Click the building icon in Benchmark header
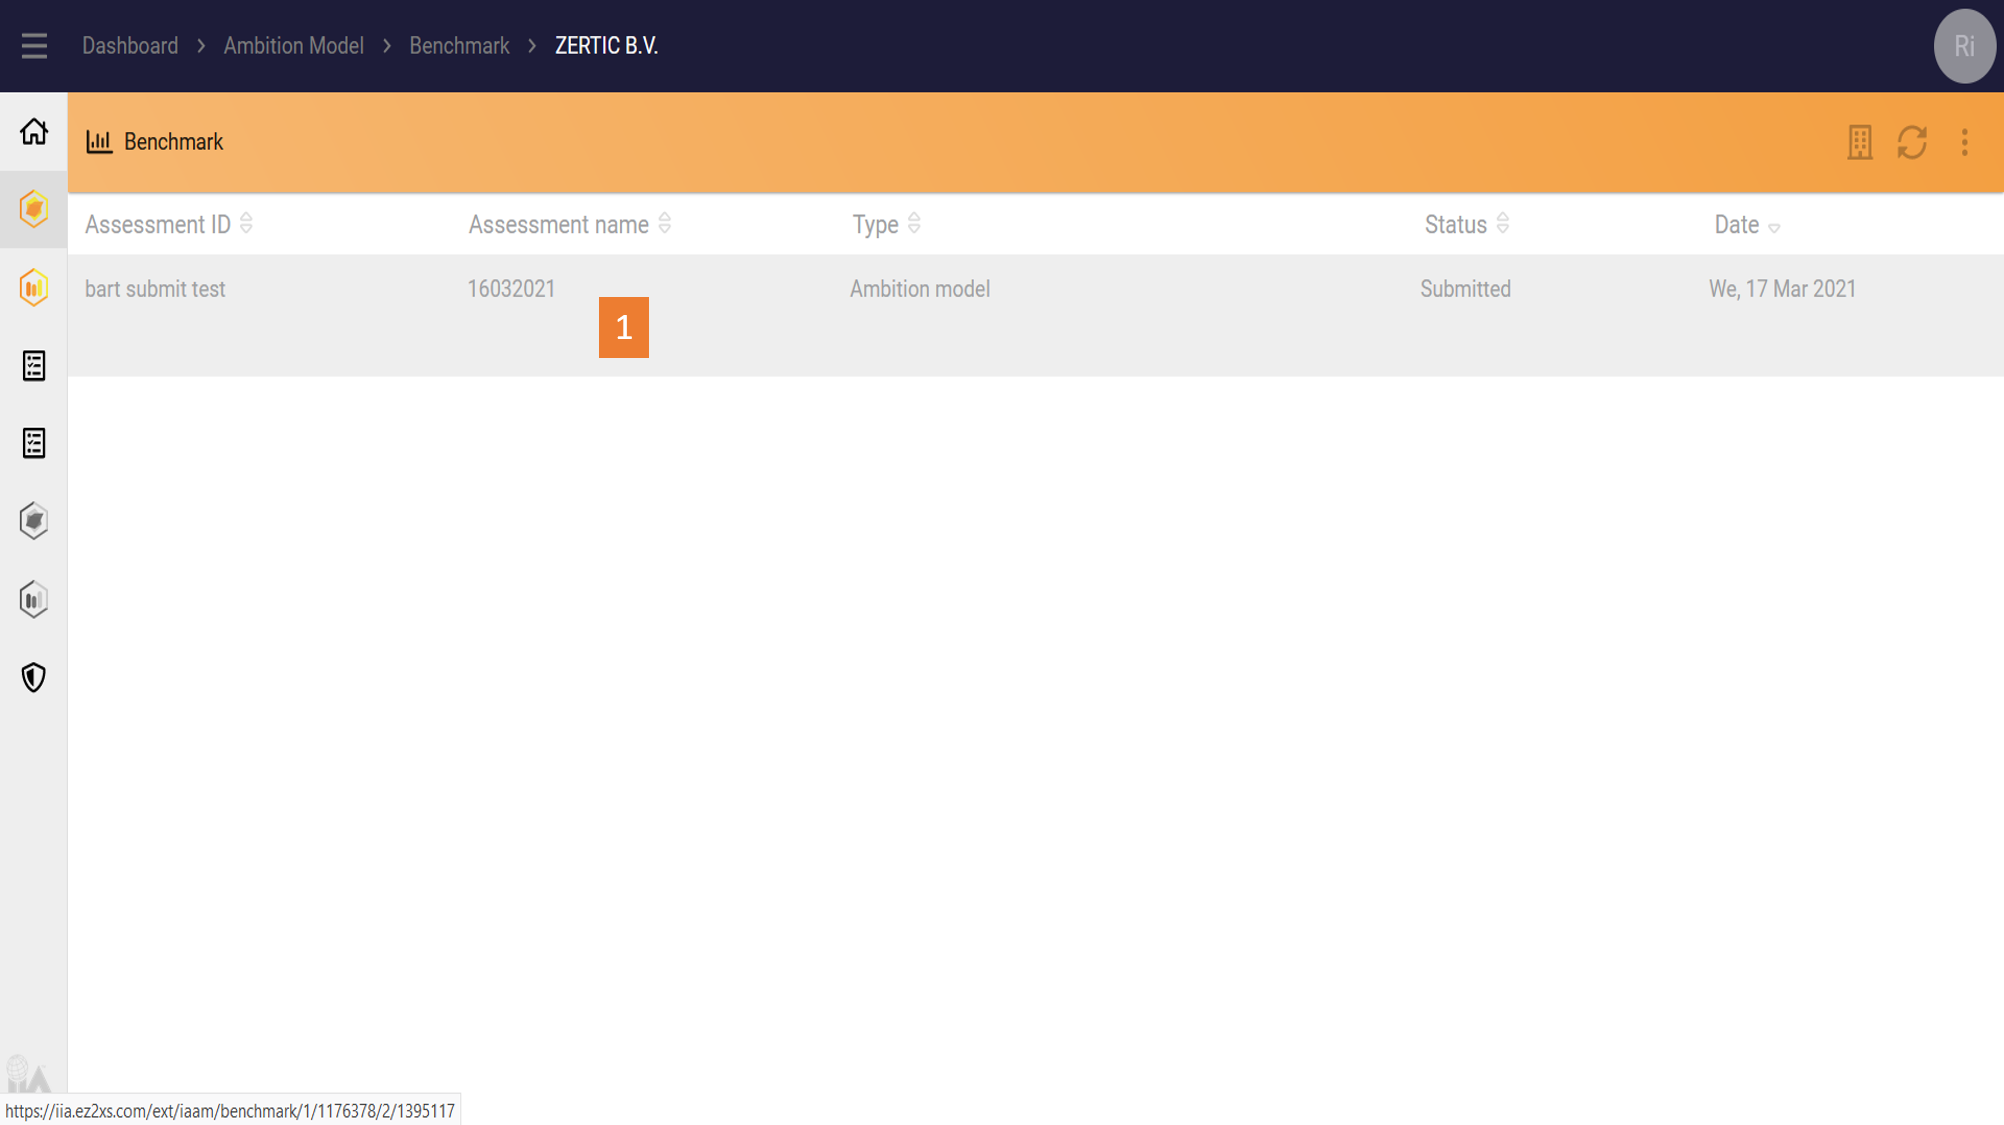2004x1125 pixels. (x=1859, y=142)
